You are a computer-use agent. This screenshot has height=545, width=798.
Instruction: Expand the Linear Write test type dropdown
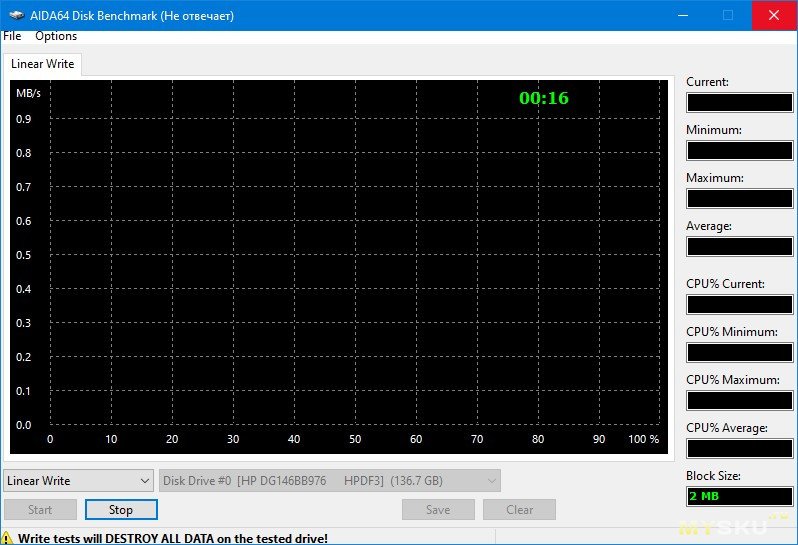coord(78,481)
